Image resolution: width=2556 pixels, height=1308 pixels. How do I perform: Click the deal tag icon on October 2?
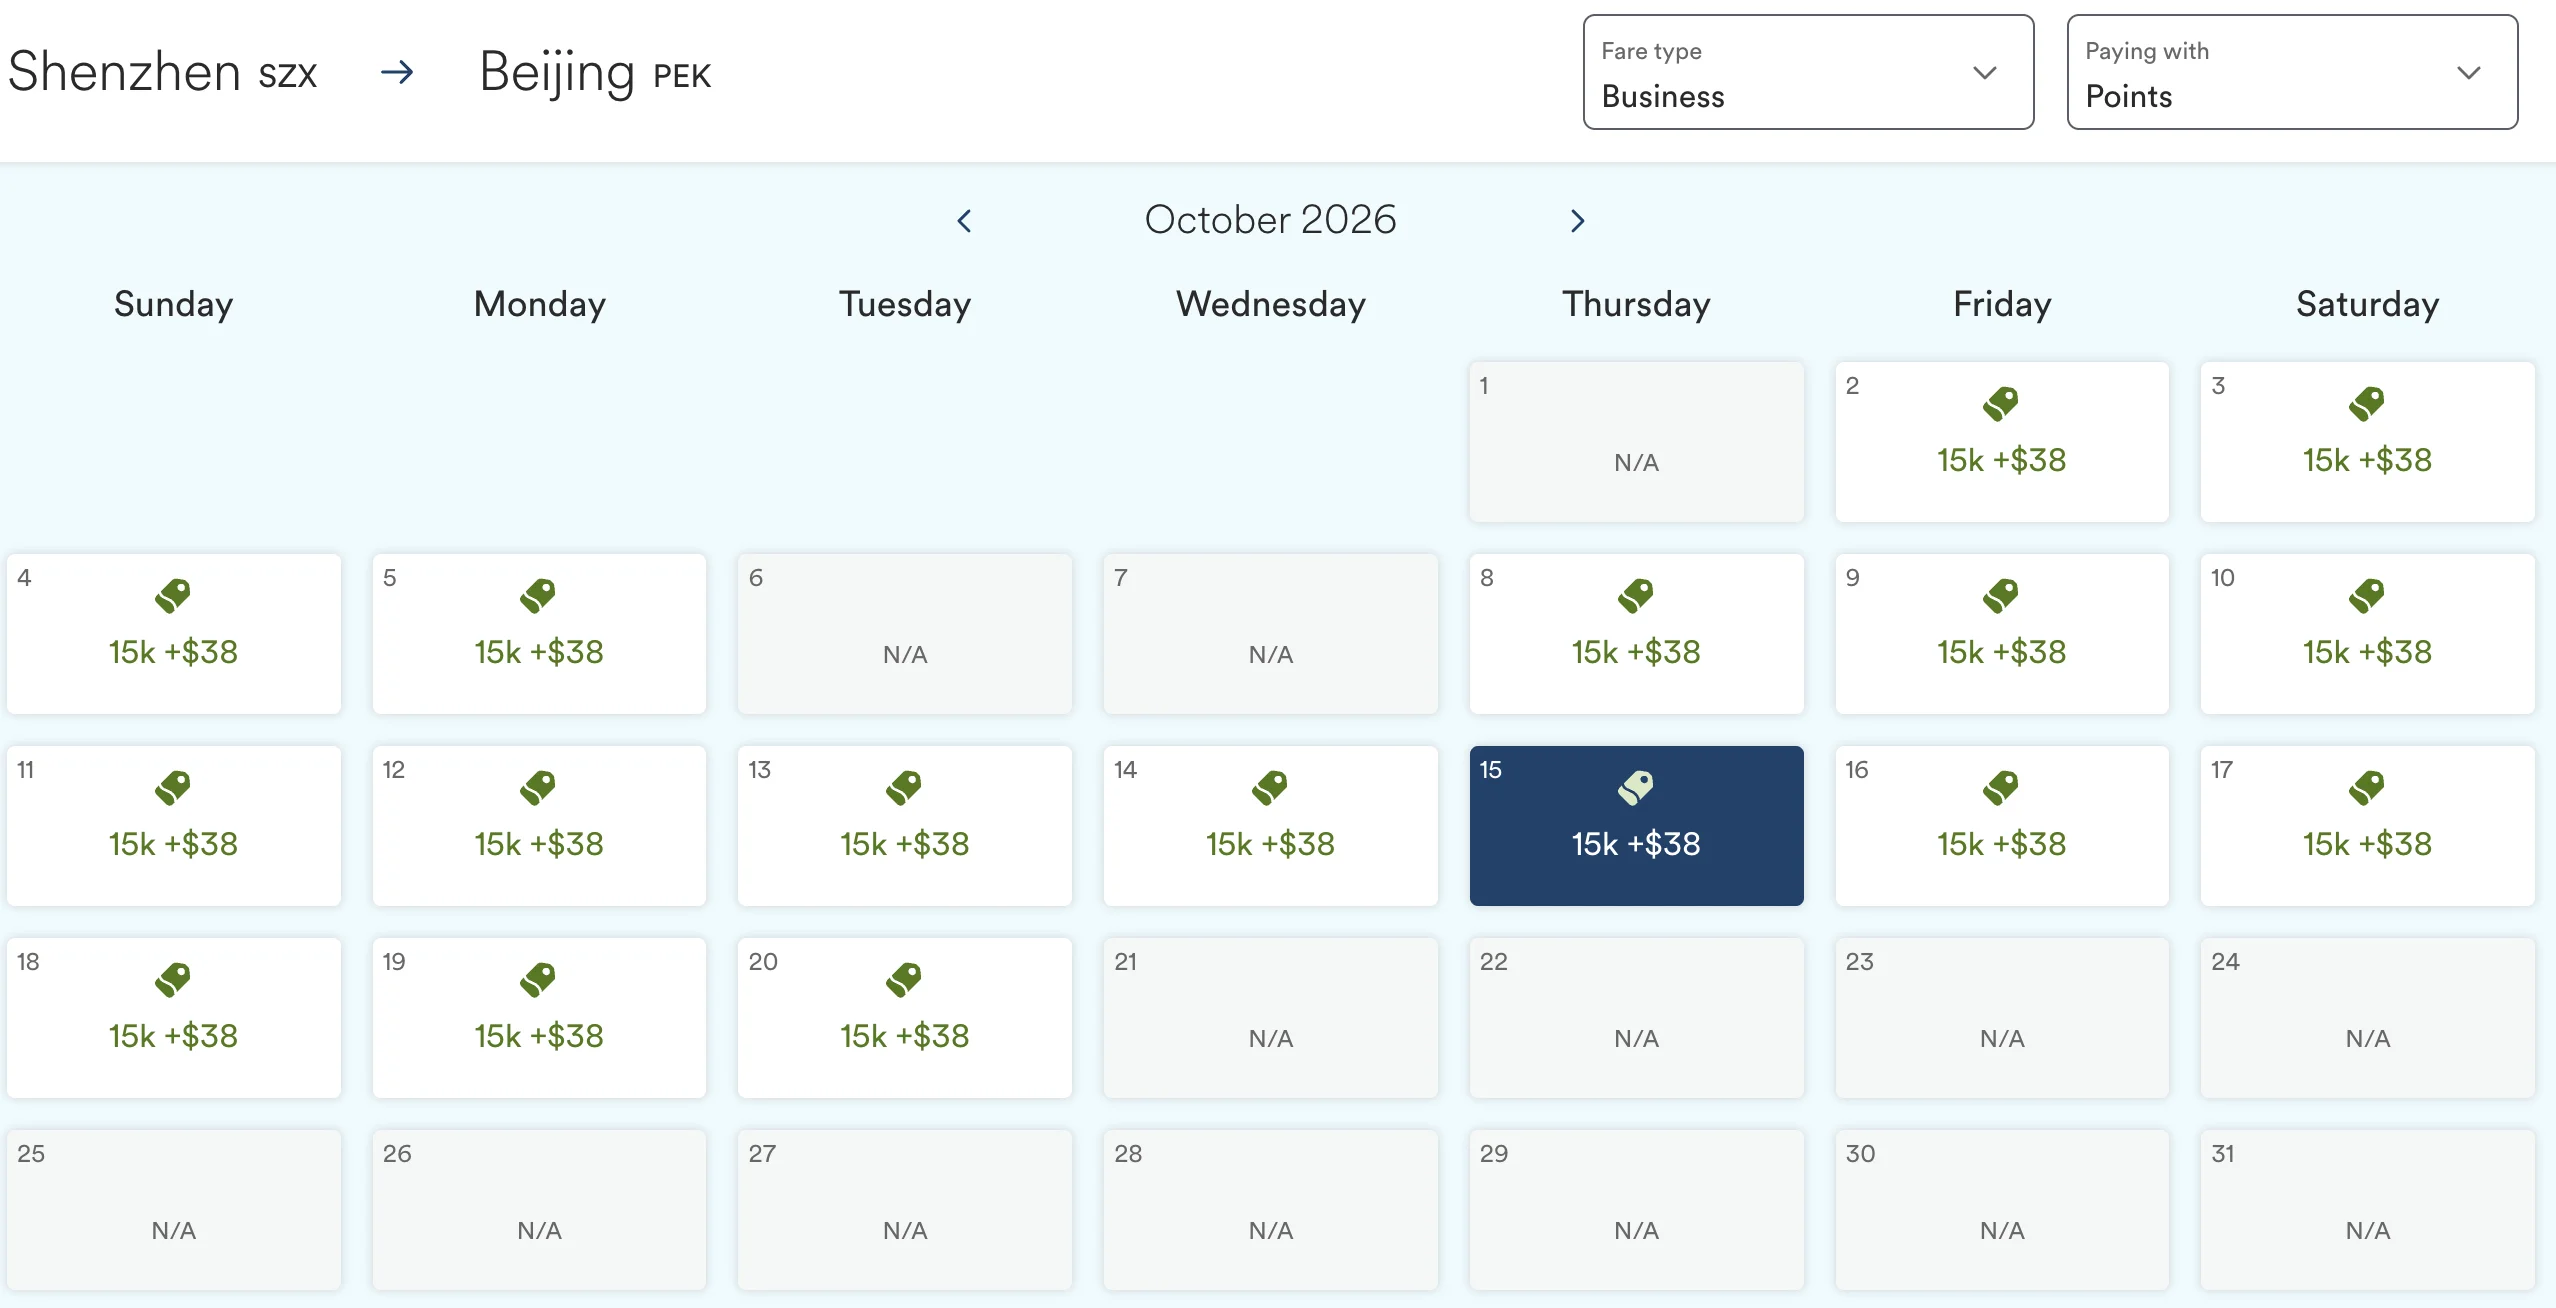pos(2001,404)
